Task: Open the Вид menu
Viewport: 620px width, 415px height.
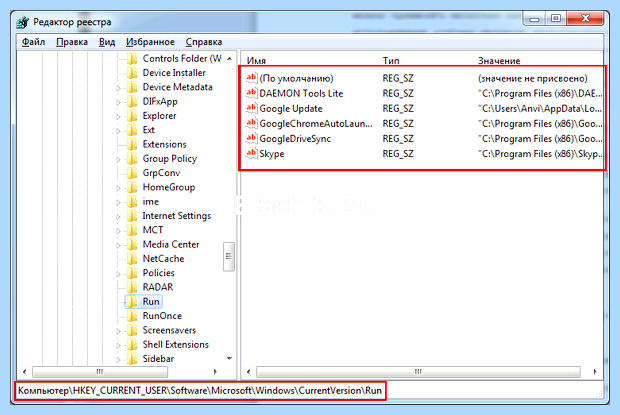Action: 107,42
